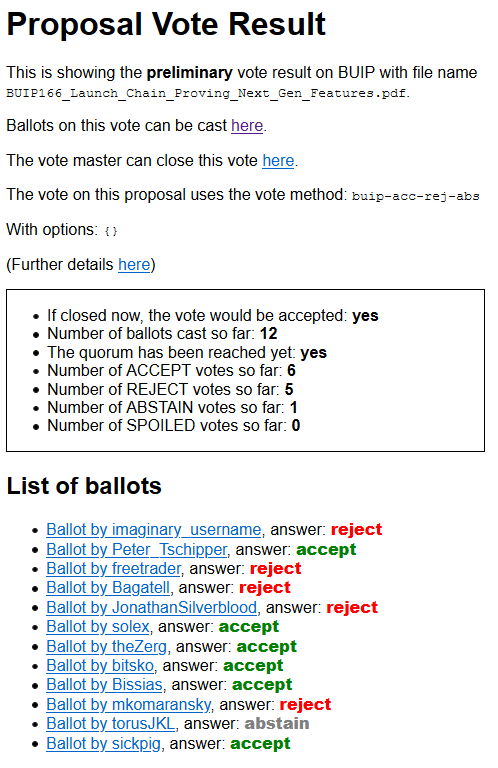Open Ballot by mkomaransky

click(x=129, y=704)
